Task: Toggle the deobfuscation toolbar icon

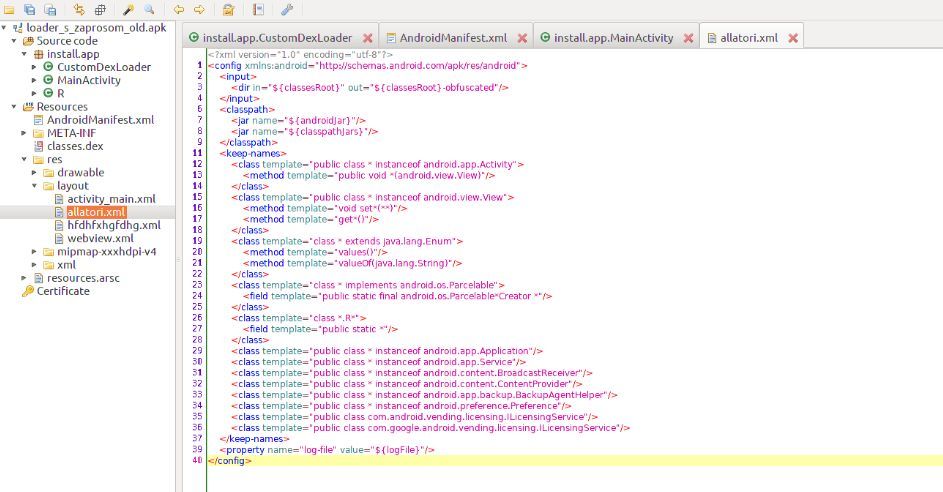Action: click(x=228, y=9)
